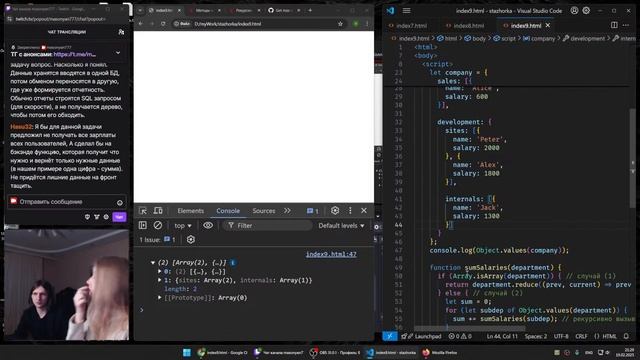The width and height of the screenshot is (640, 360).
Task: Expand the [[Prototype]]: Array(0) entry
Action: pos(160,298)
